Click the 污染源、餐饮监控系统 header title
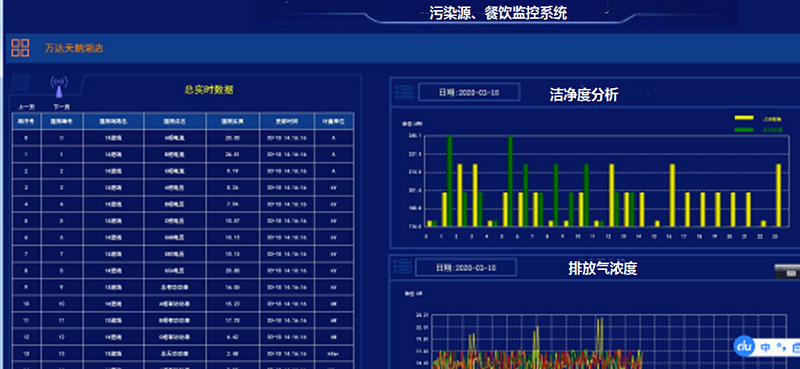Viewport: 800px width, 369px height. click(497, 12)
